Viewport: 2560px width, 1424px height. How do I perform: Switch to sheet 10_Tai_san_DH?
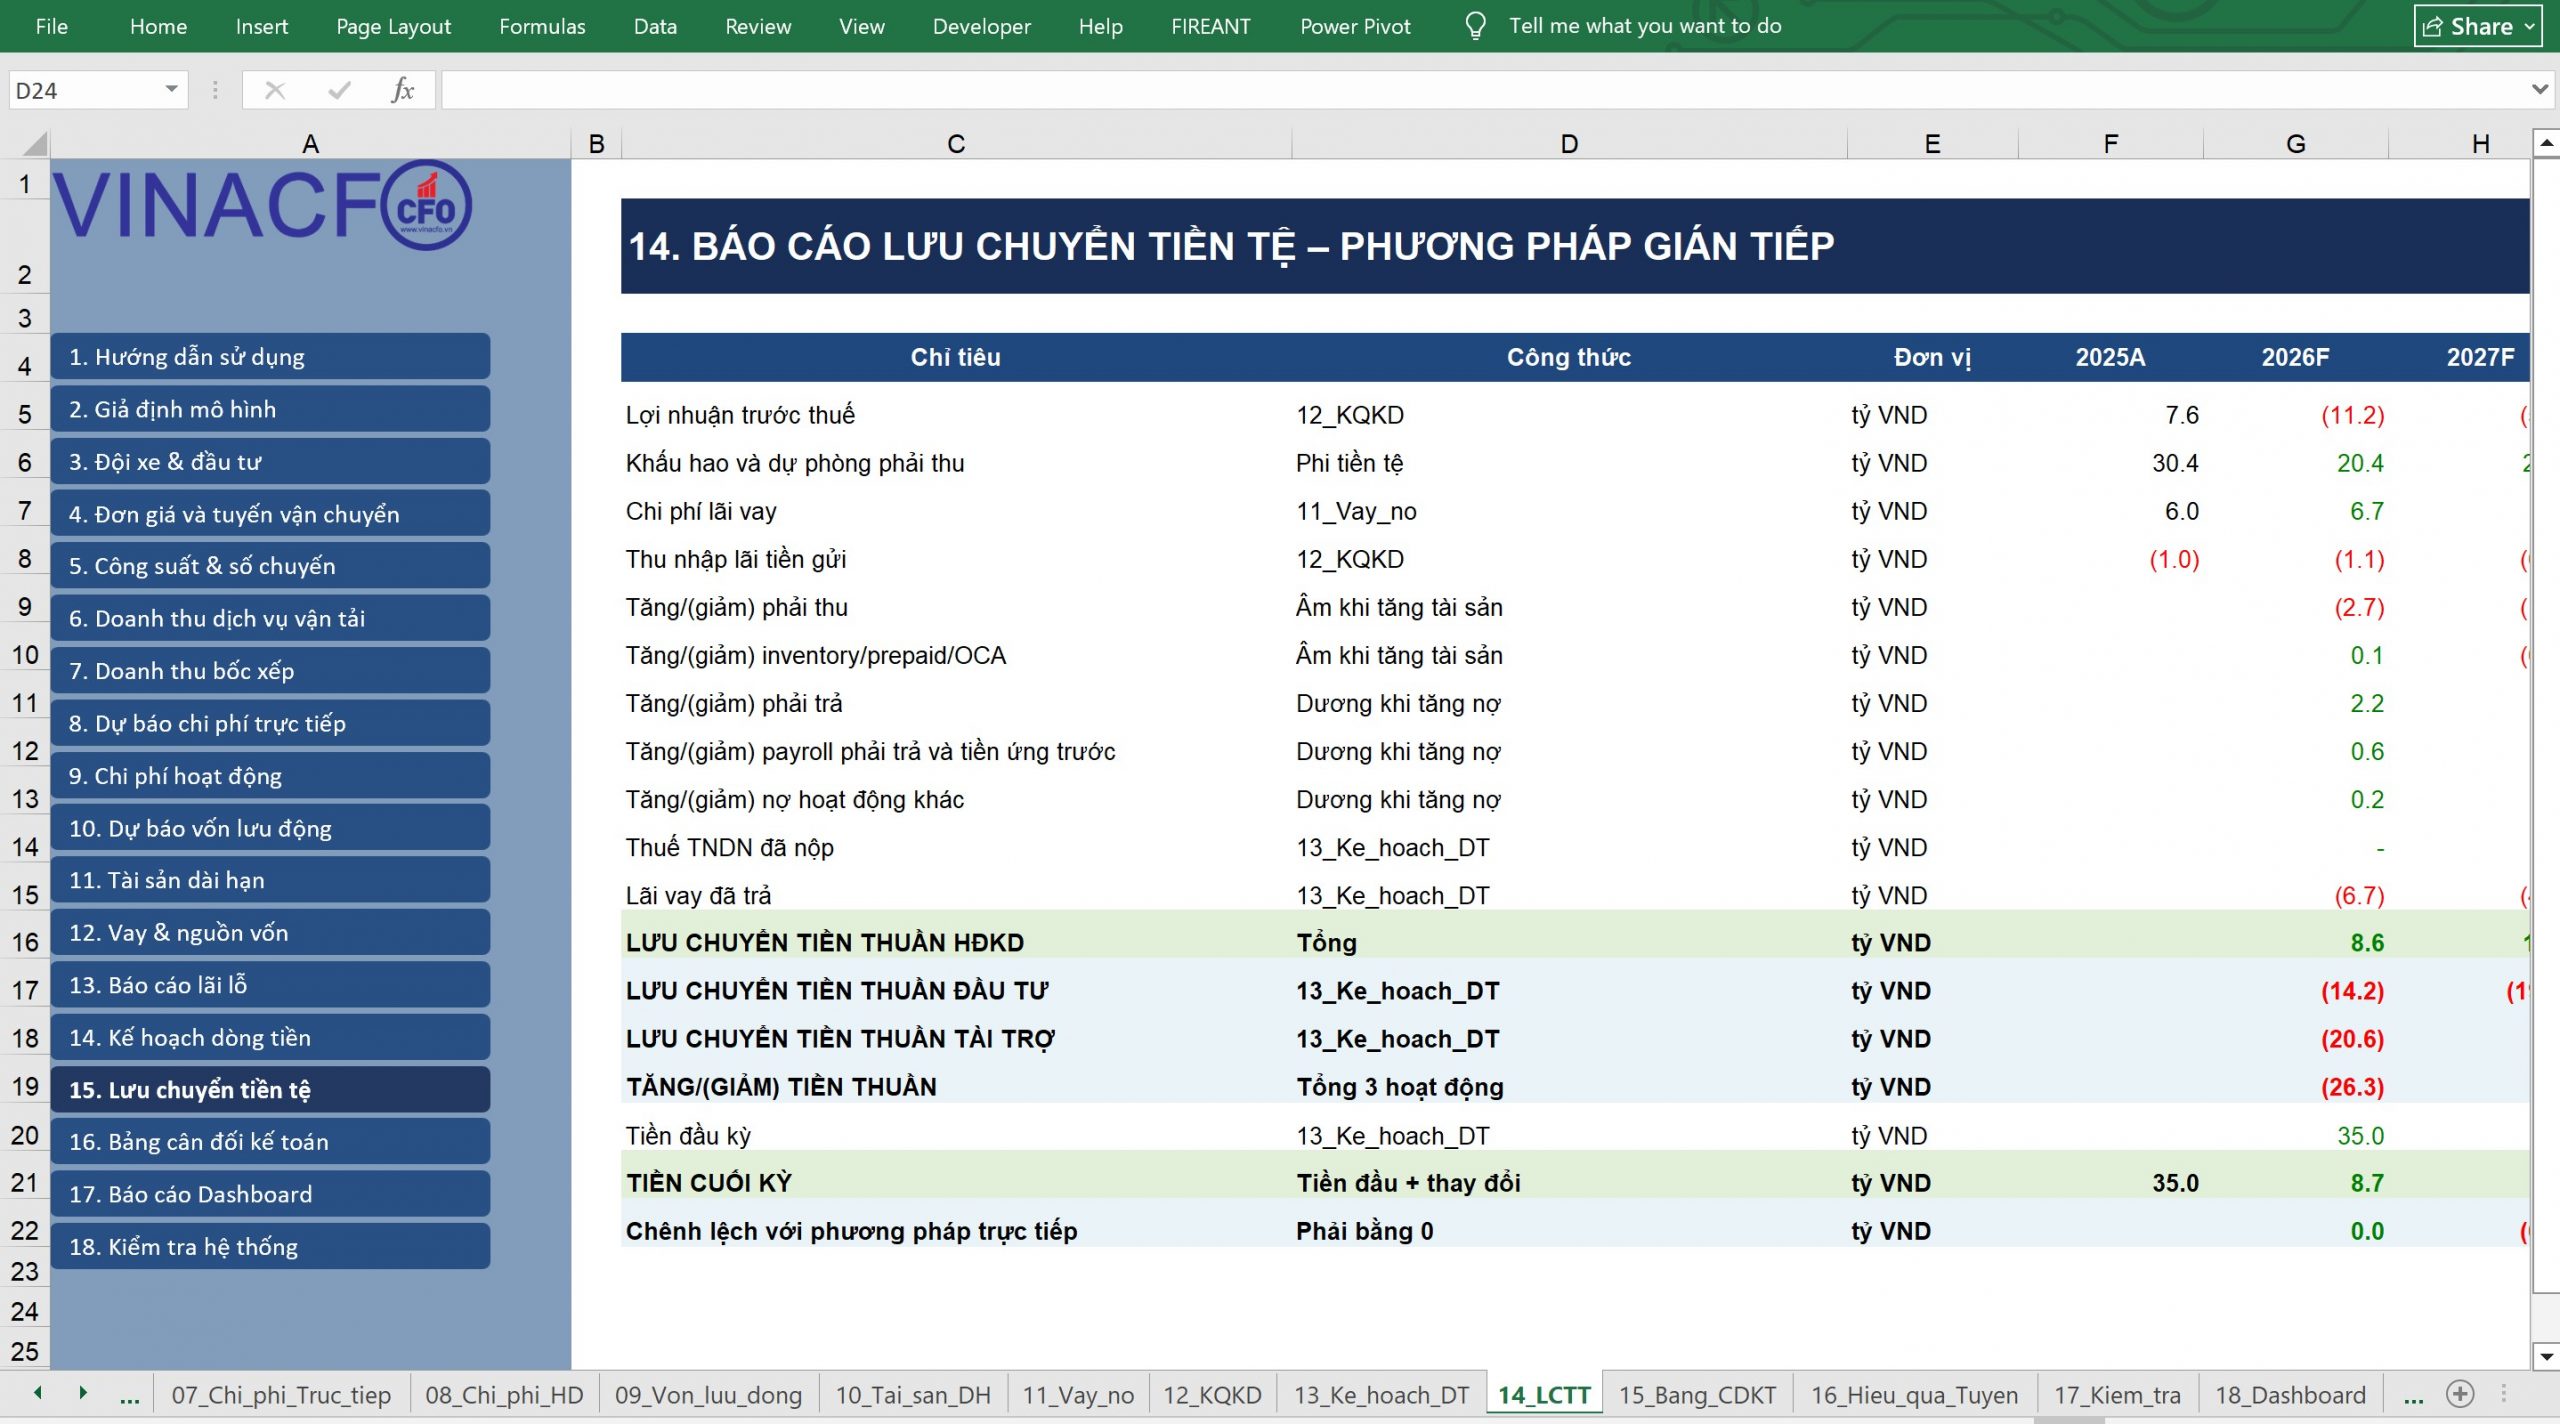tap(913, 1395)
